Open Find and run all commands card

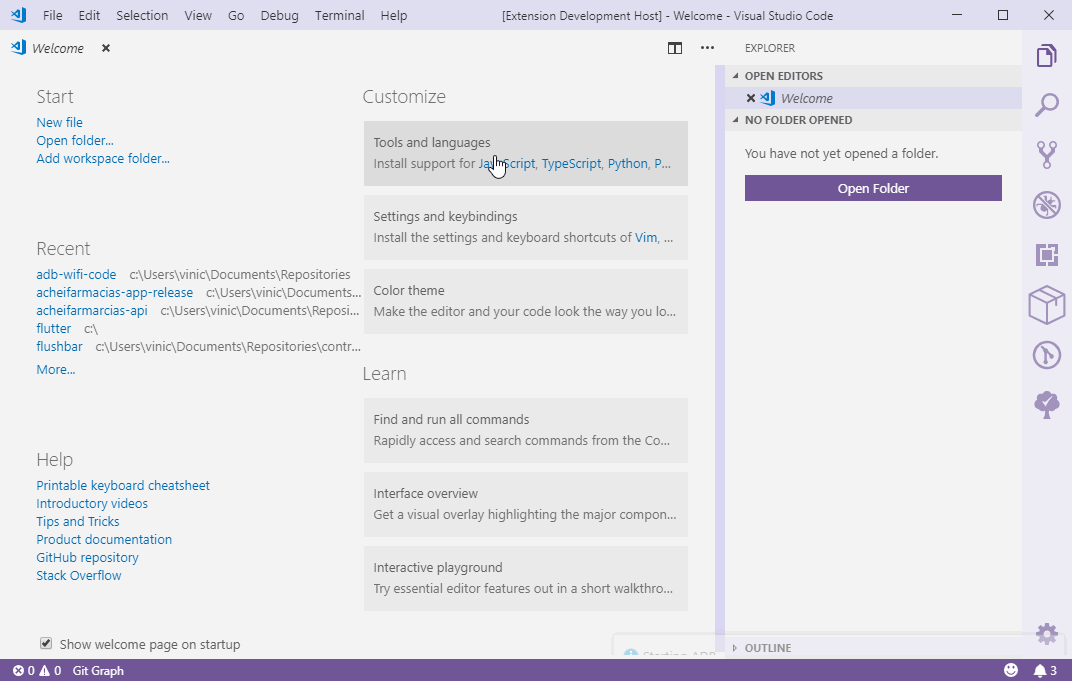[x=526, y=431]
